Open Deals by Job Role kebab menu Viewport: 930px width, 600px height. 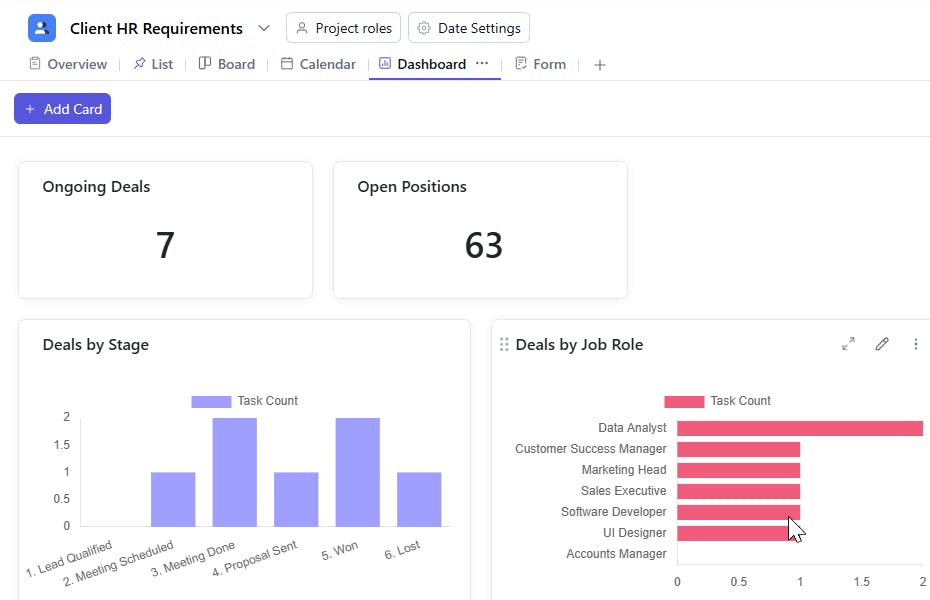pos(916,344)
